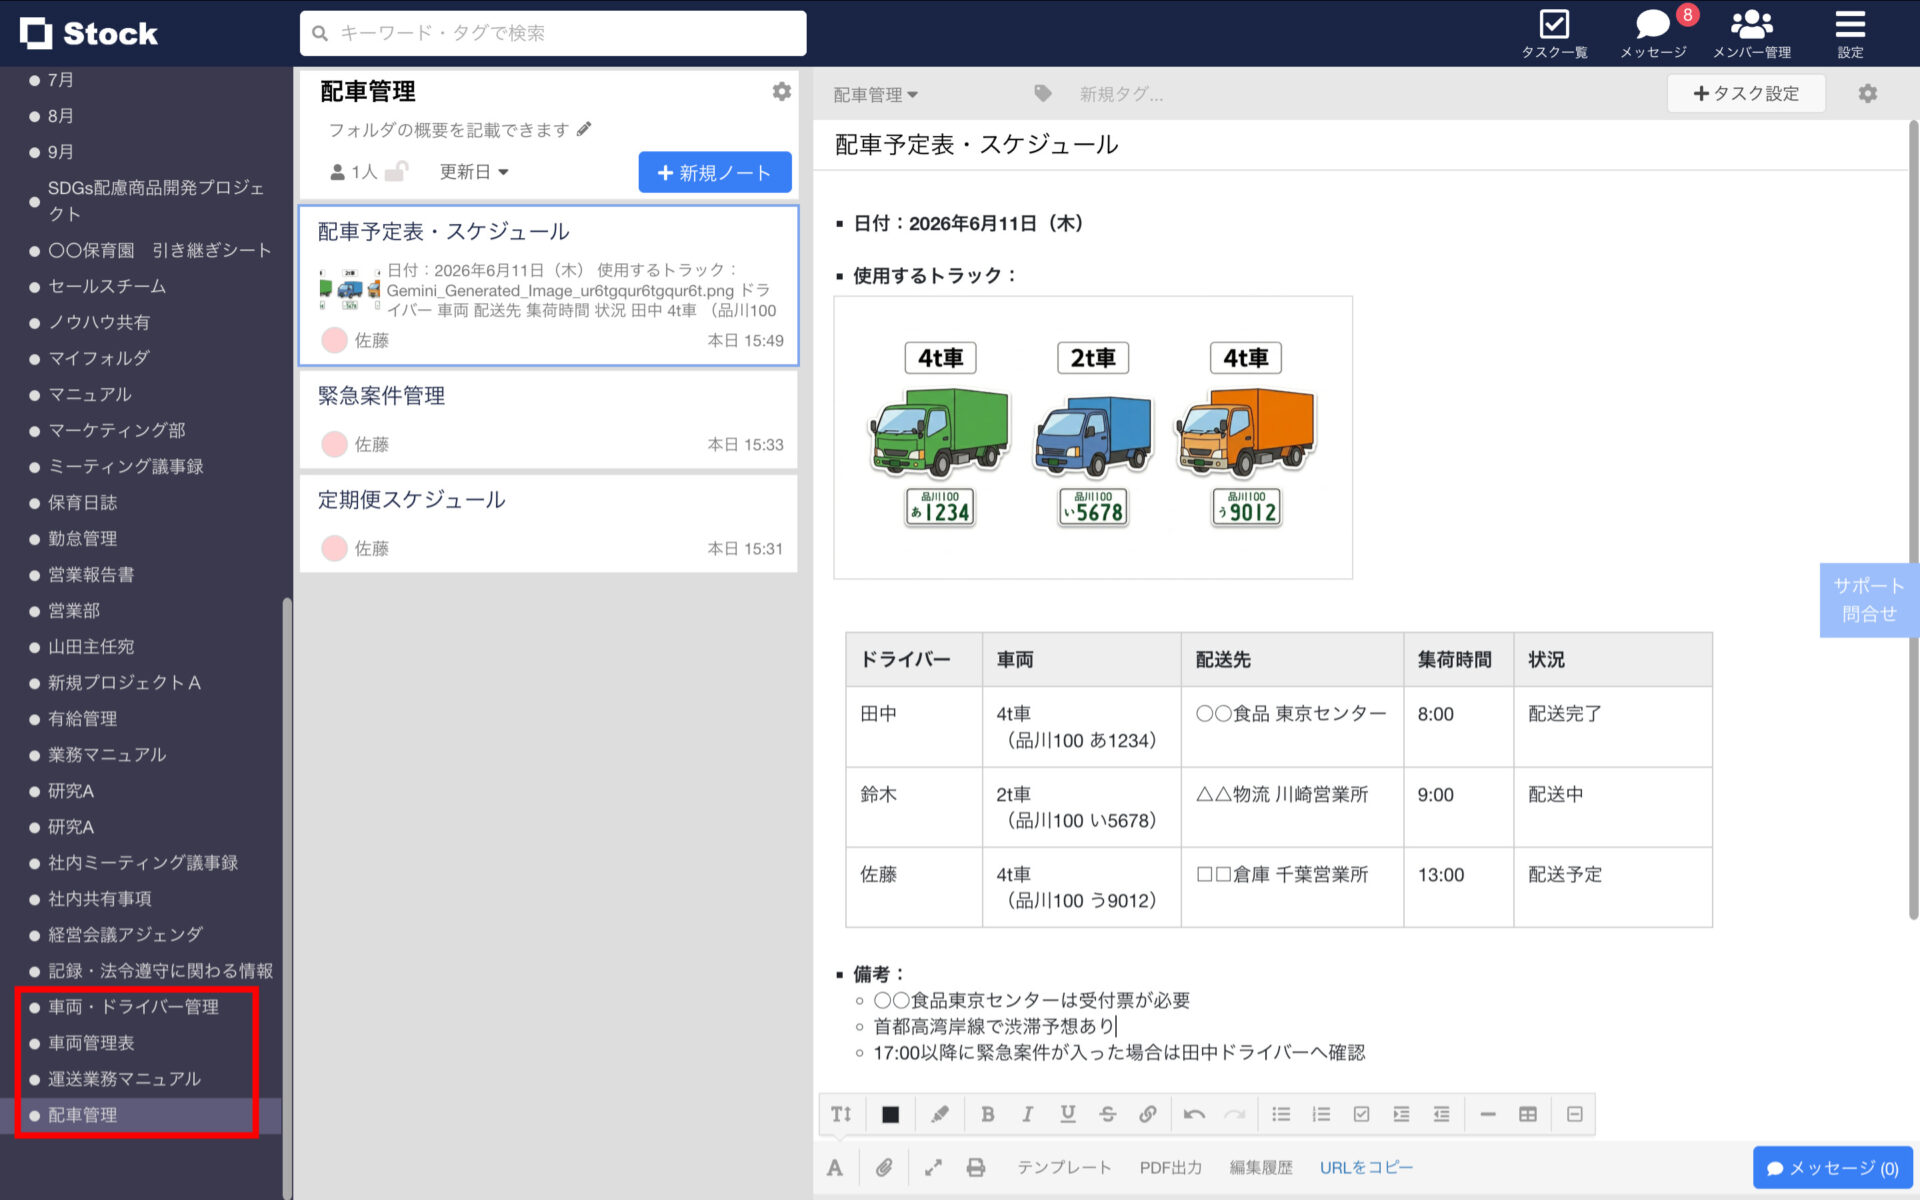Open the 緊急案件管理 note

(548, 419)
